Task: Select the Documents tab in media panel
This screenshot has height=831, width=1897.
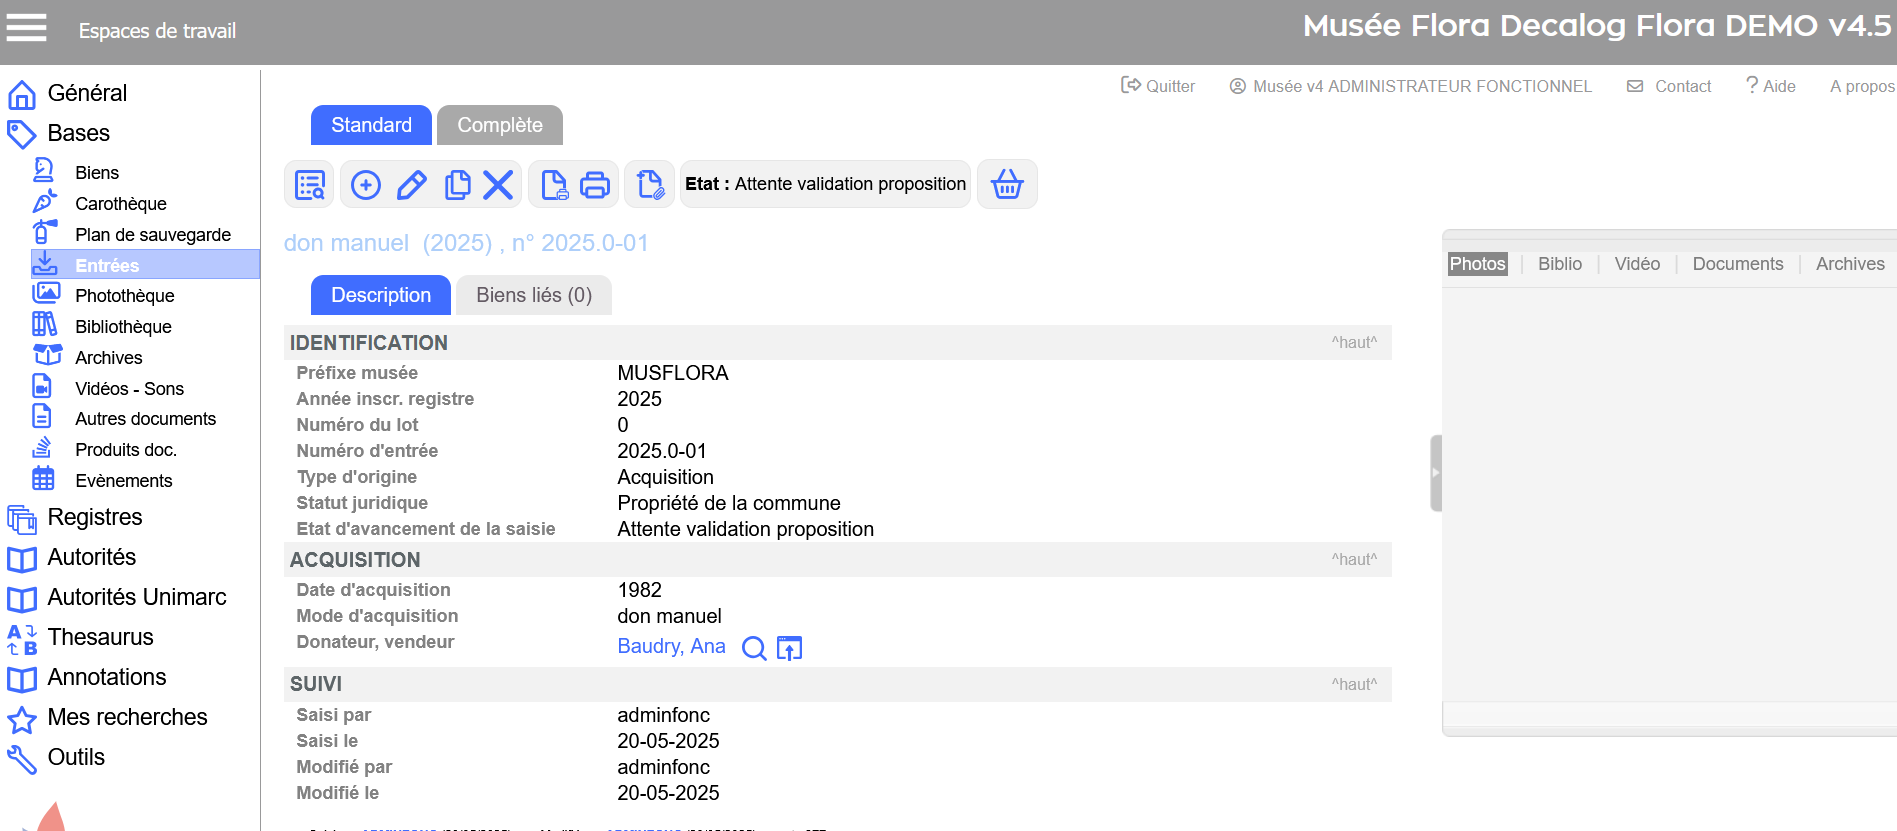Action: [1737, 264]
